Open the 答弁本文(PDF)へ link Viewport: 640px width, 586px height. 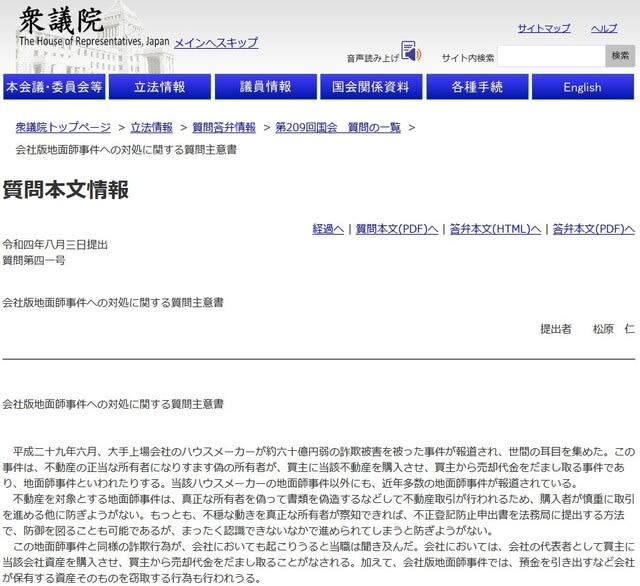tap(593, 229)
